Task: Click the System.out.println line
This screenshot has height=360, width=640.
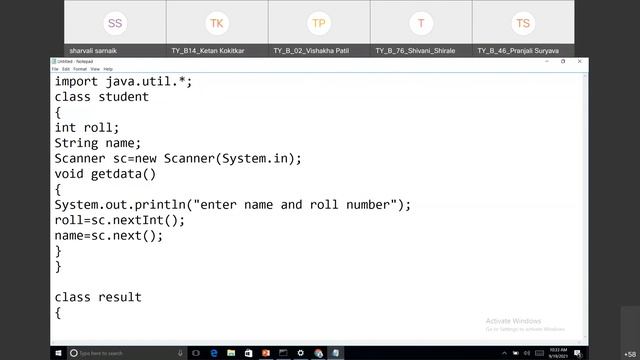Action: 233,205
